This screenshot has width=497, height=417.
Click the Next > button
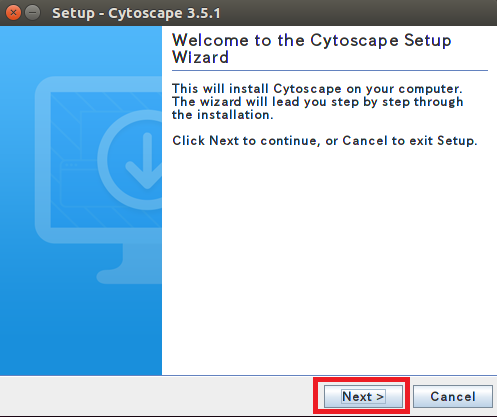coord(363,396)
